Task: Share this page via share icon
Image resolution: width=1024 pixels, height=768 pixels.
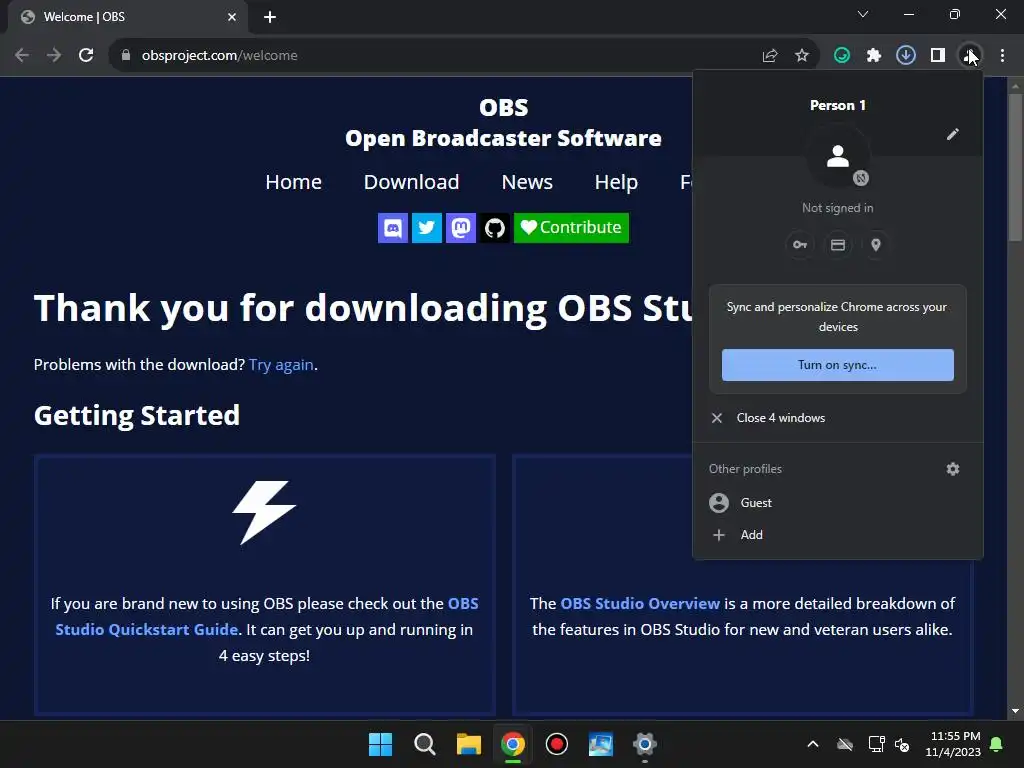Action: tap(770, 56)
